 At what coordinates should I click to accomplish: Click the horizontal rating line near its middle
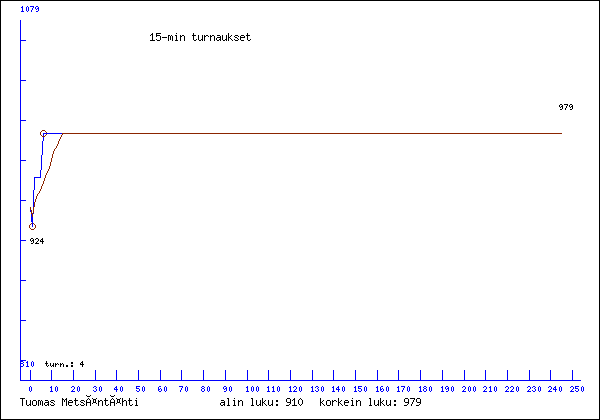300,133
